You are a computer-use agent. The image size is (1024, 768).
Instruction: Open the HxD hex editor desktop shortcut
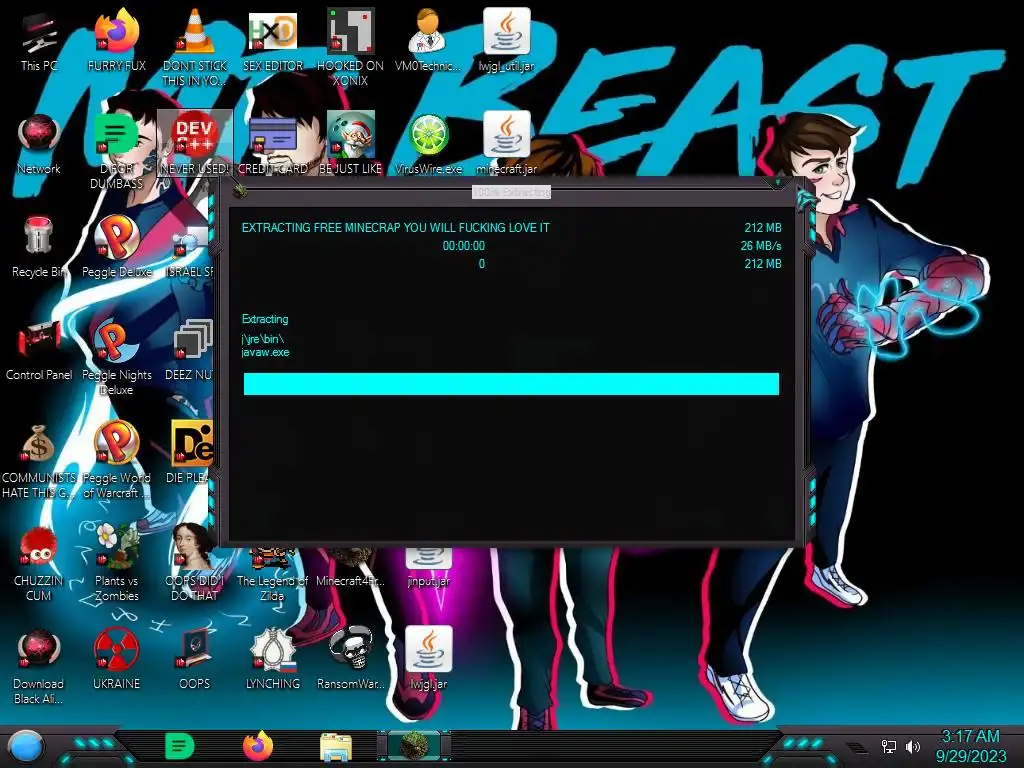[272, 42]
